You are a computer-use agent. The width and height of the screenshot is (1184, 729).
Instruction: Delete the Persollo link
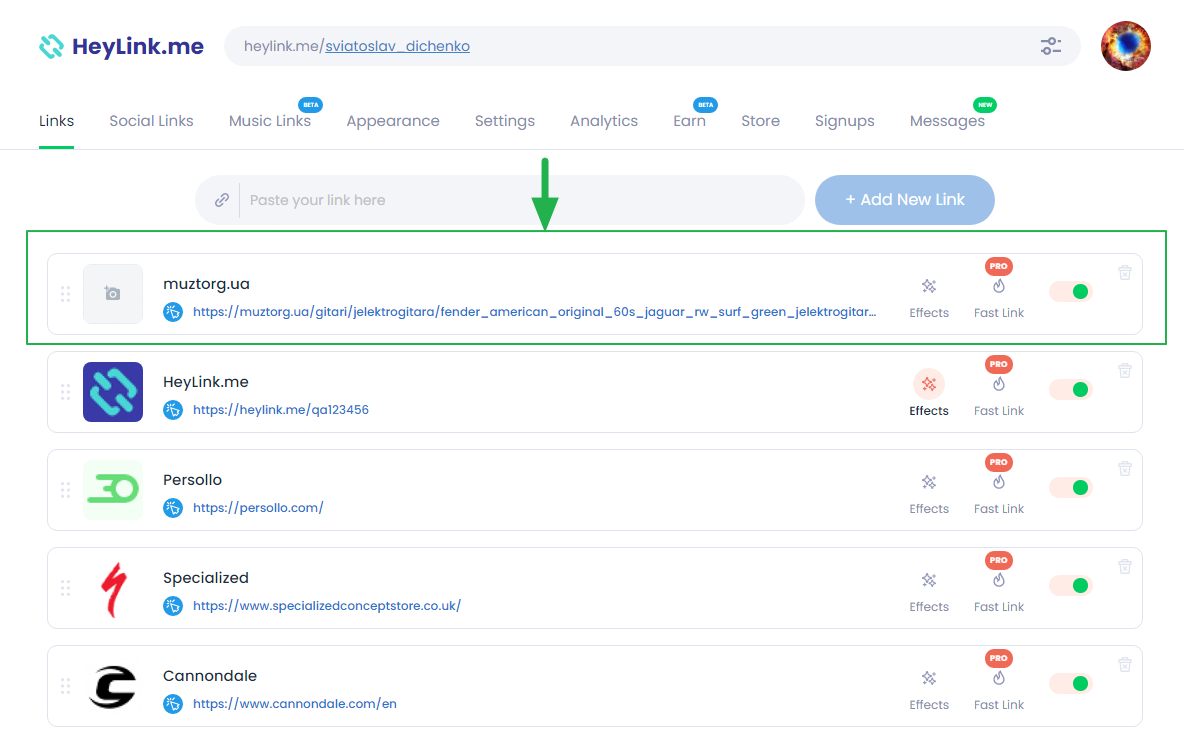point(1124,469)
